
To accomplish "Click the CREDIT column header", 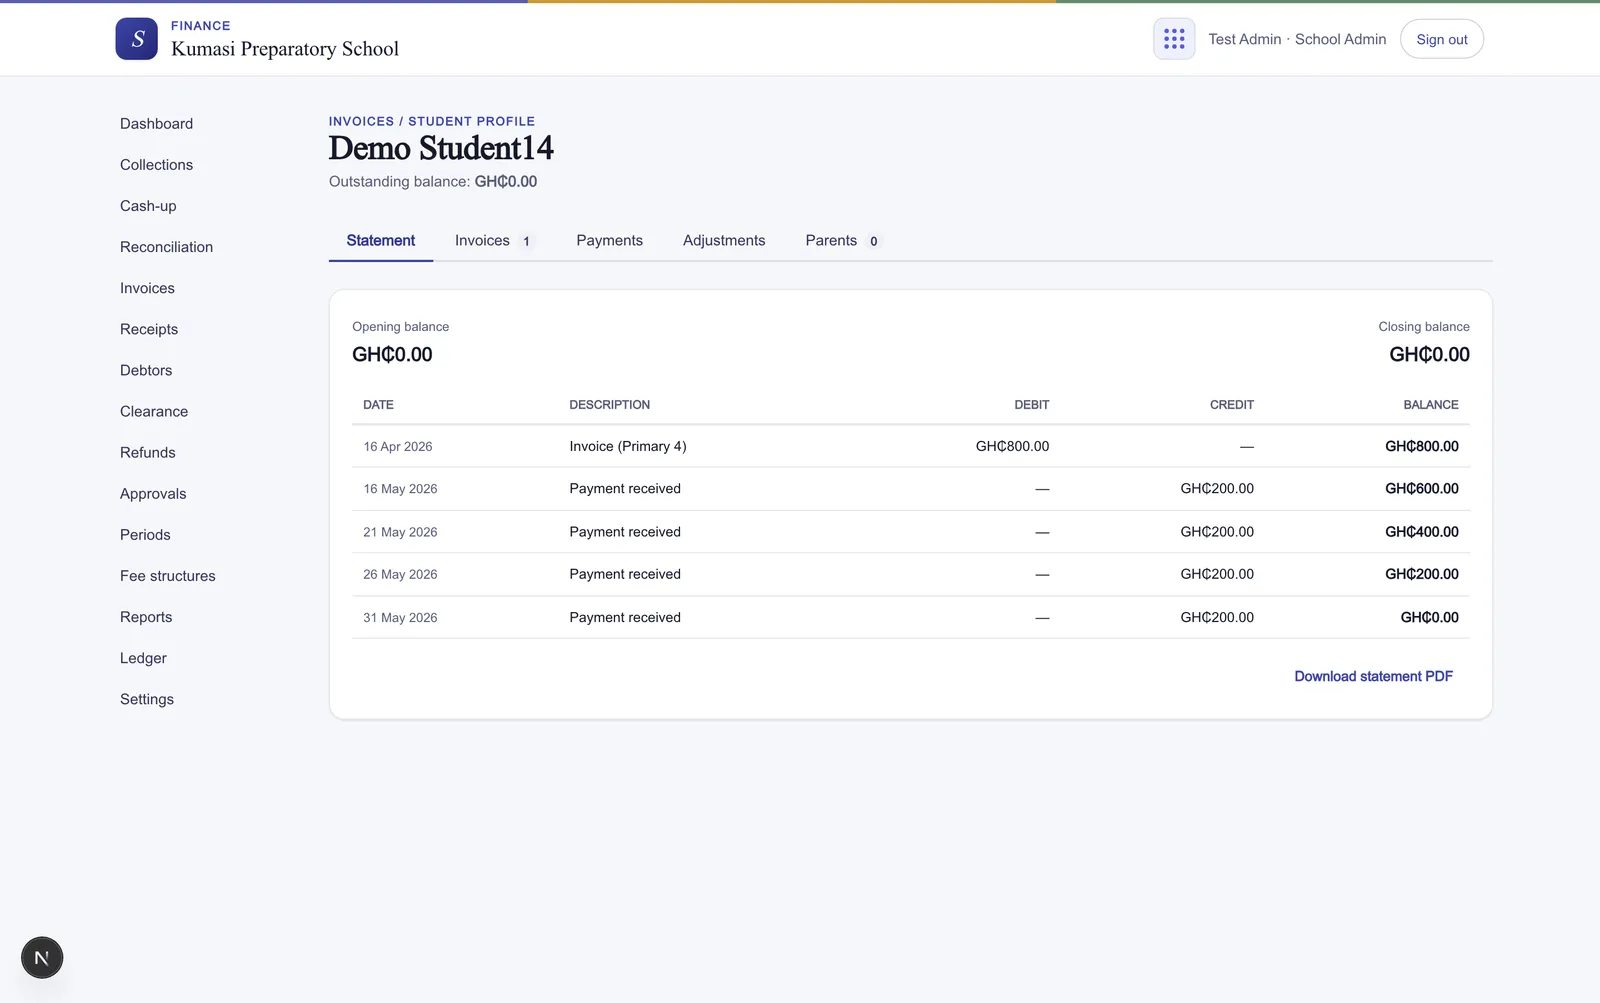I will [x=1231, y=405].
